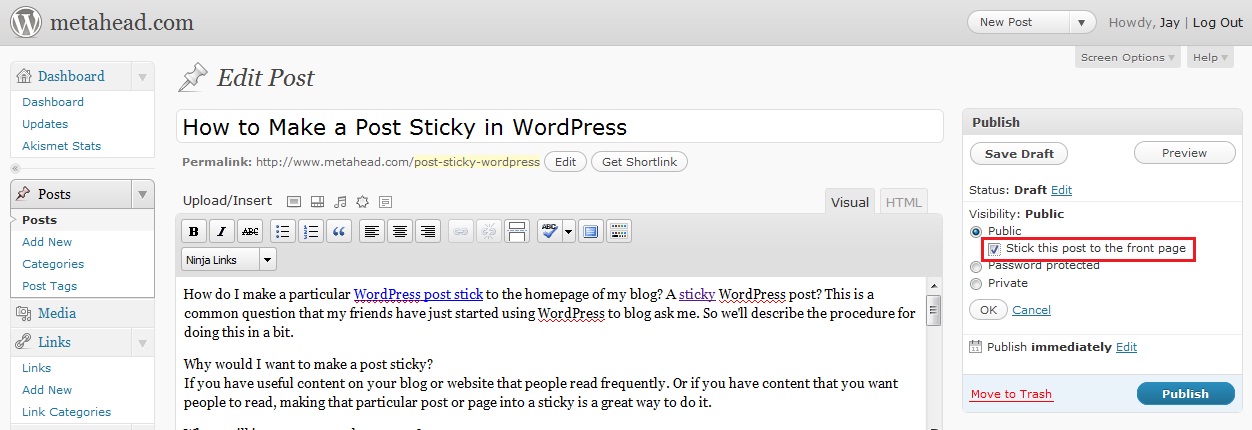
Task: Click the Preview button
Action: (x=1184, y=153)
